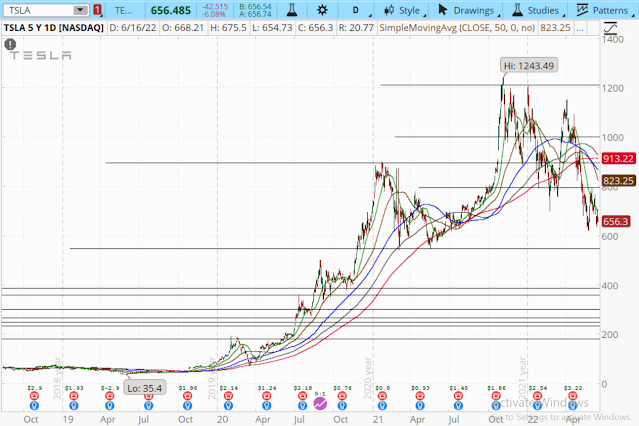This screenshot has width=639, height=426.
Task: Click the 600 price axis label
Action: coord(610,236)
